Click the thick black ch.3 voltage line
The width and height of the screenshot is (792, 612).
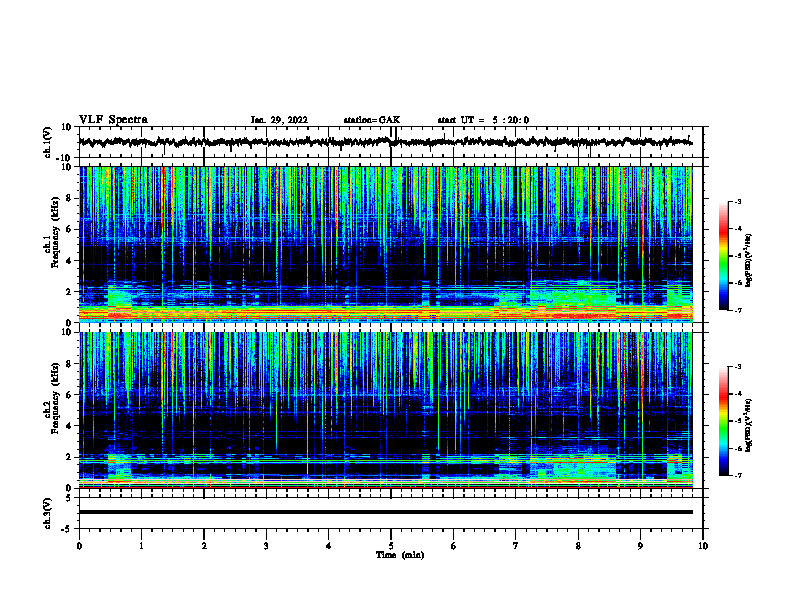pyautogui.click(x=386, y=512)
